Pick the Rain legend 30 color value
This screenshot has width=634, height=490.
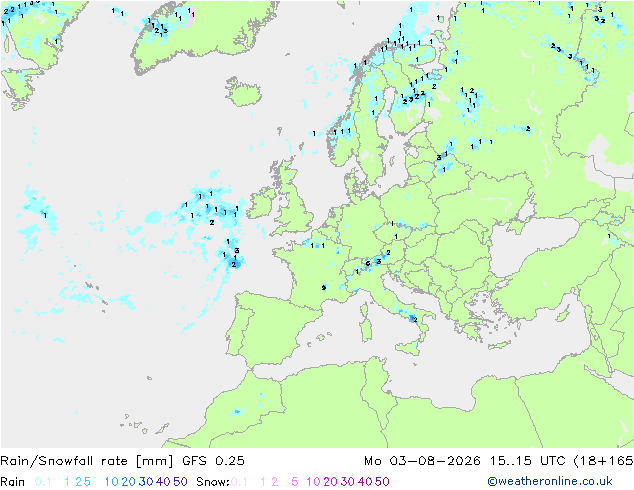click(146, 482)
